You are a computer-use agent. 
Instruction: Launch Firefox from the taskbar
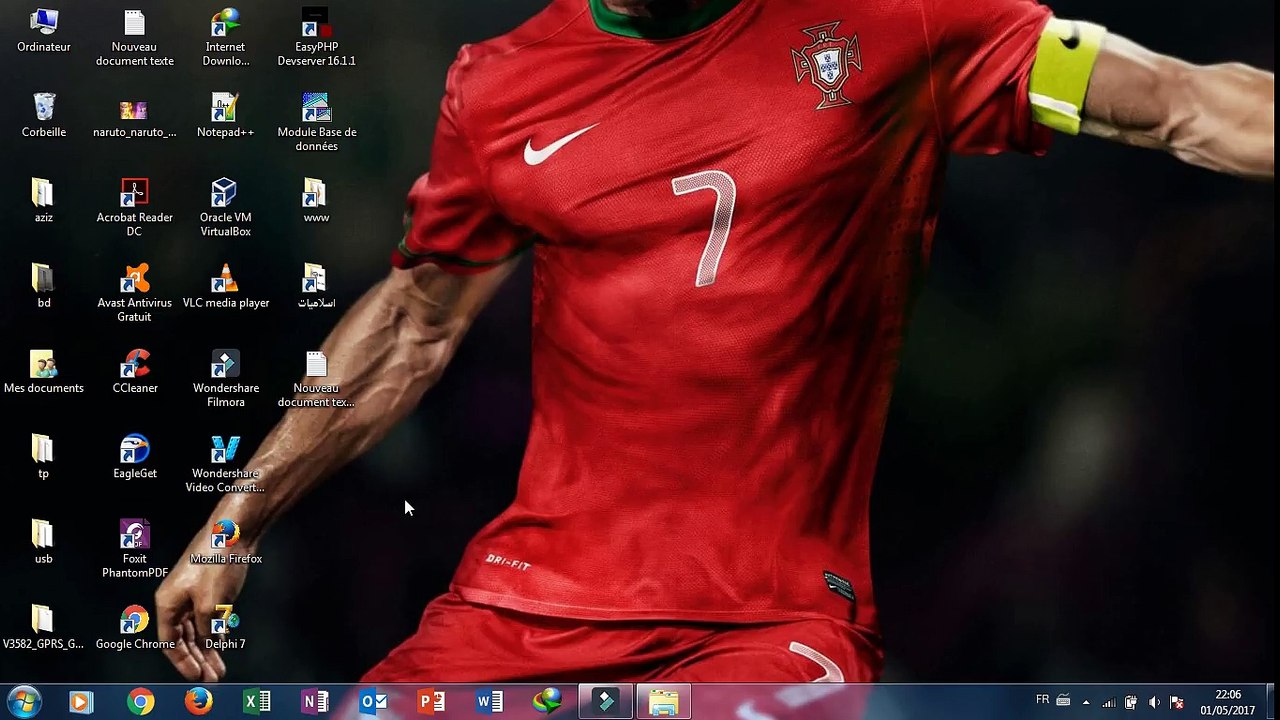click(198, 702)
